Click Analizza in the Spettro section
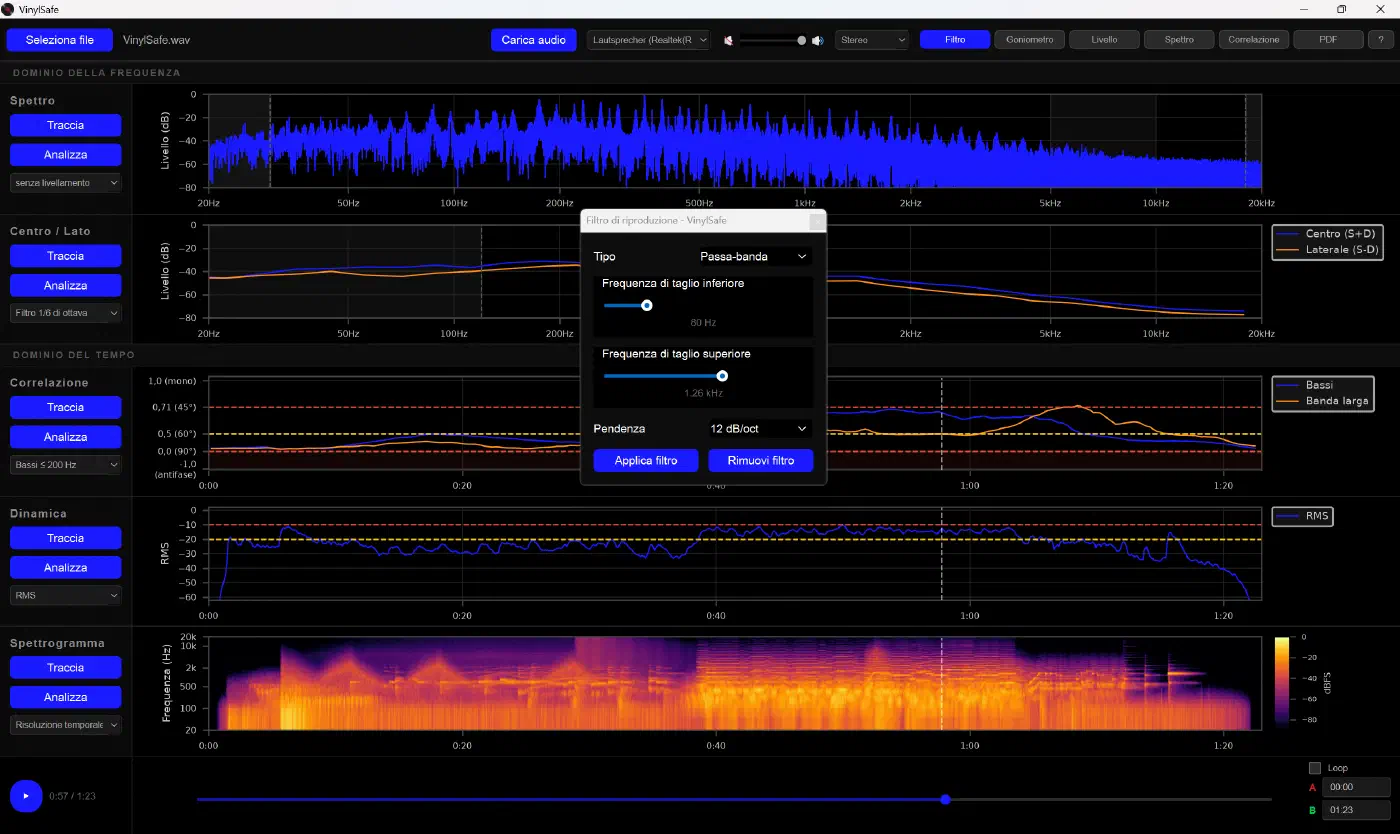1400x834 pixels. (x=66, y=155)
